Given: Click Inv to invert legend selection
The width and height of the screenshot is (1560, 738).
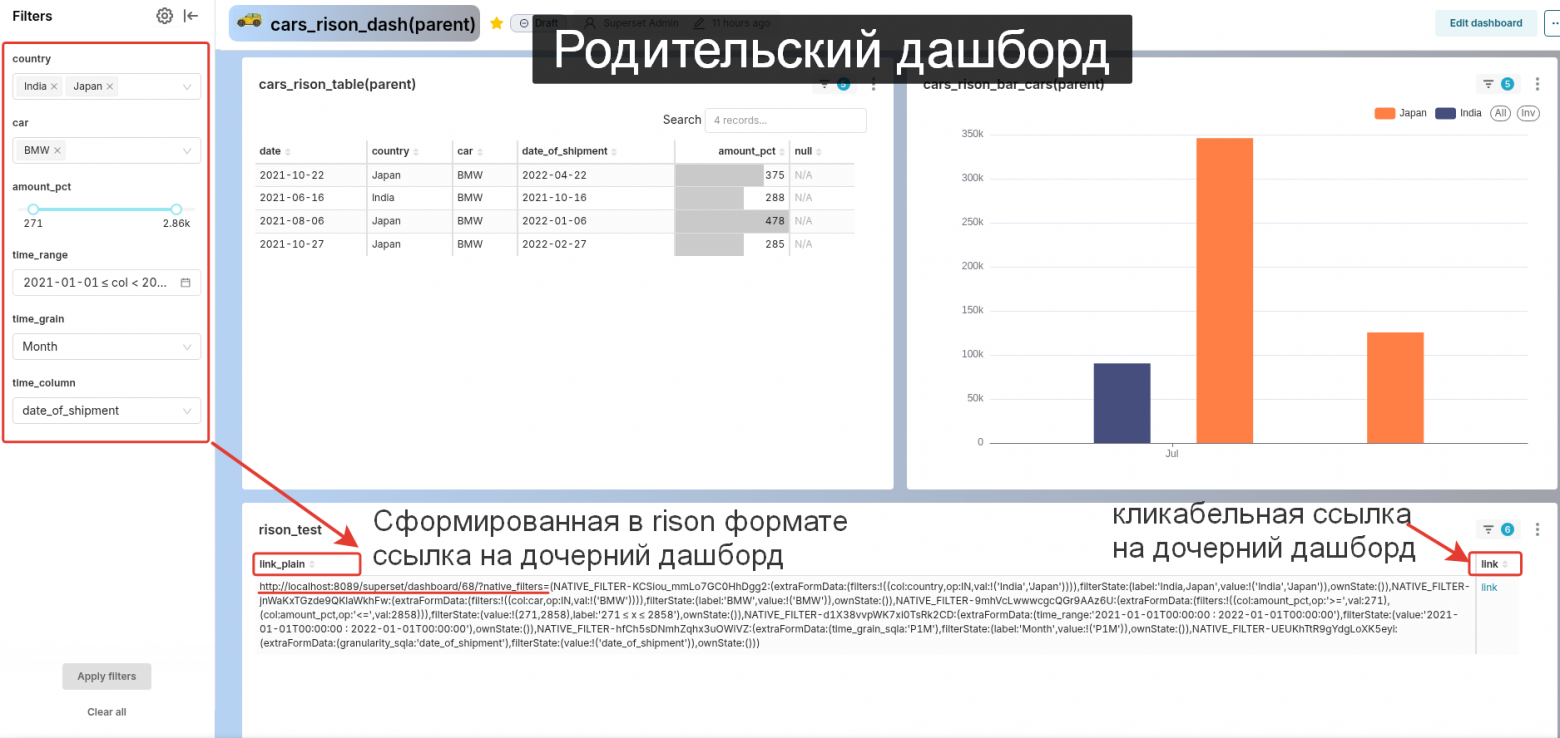Looking at the screenshot, I should click(1527, 113).
